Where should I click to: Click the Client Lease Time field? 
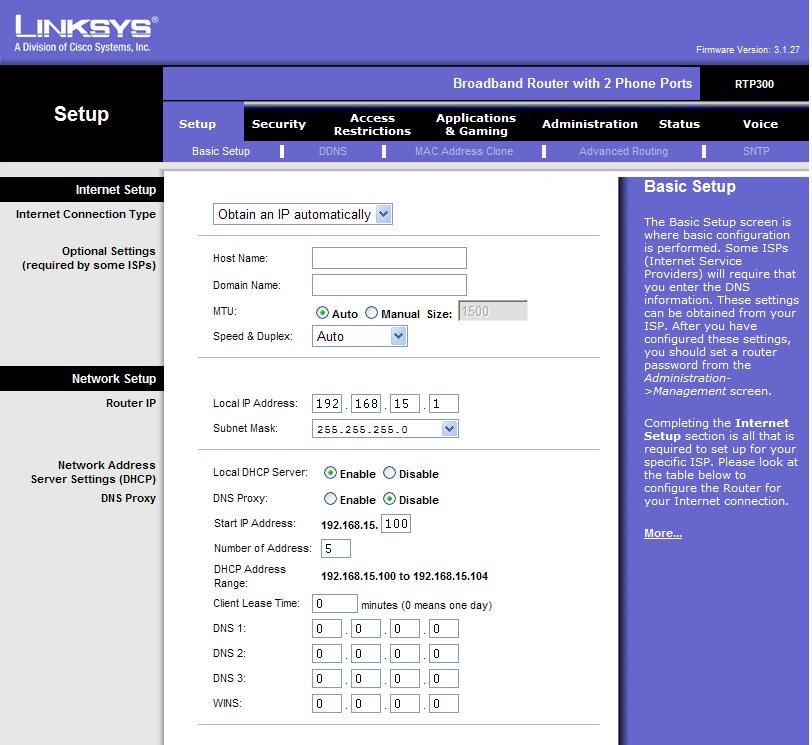point(335,604)
